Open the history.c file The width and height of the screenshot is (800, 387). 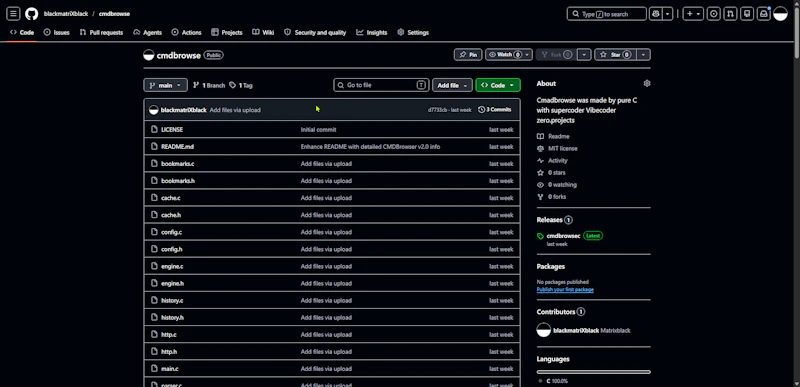click(172, 300)
